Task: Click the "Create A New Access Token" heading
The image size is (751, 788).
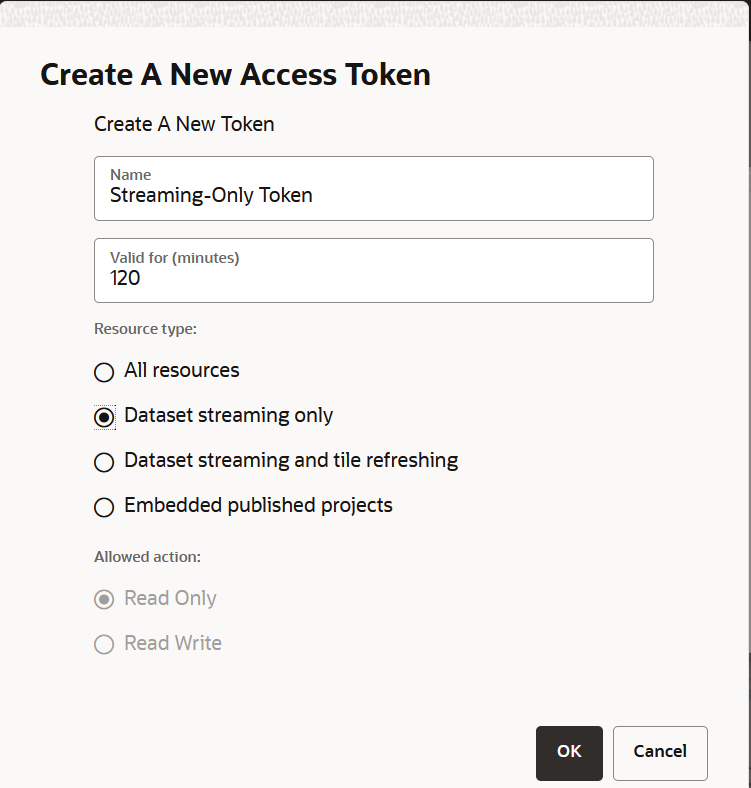Action: 235,75
